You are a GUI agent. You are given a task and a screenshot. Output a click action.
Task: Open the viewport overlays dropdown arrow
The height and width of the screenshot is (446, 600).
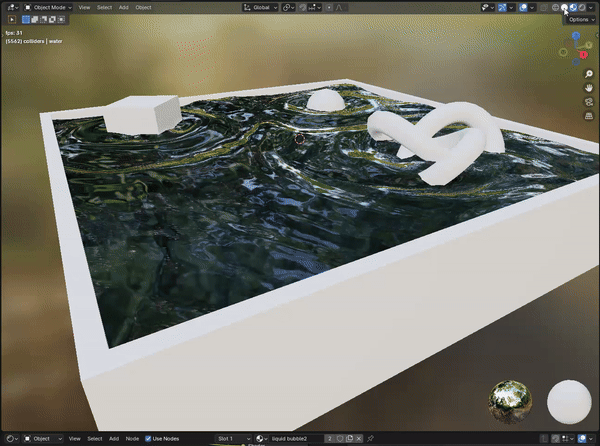pos(532,7)
